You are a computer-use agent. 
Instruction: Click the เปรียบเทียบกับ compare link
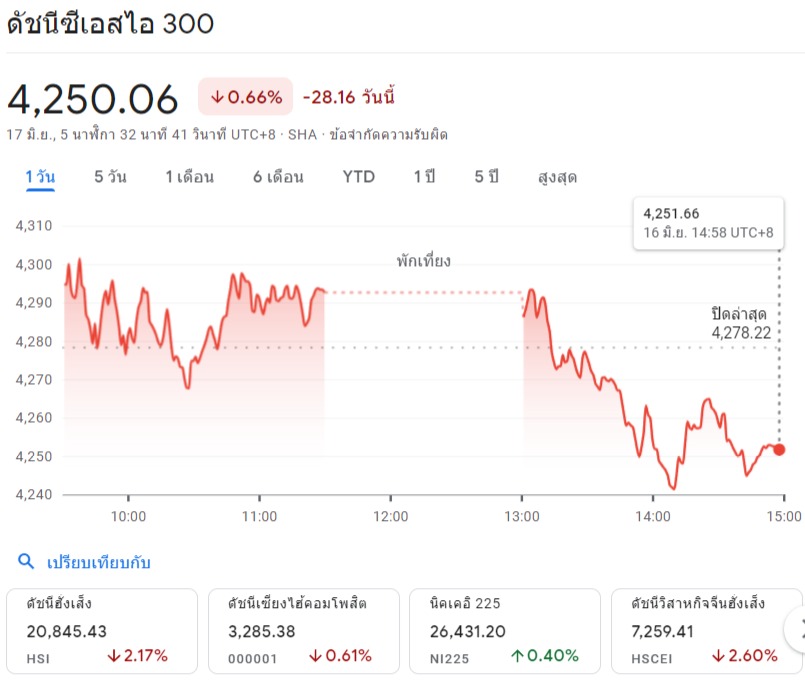click(99, 562)
